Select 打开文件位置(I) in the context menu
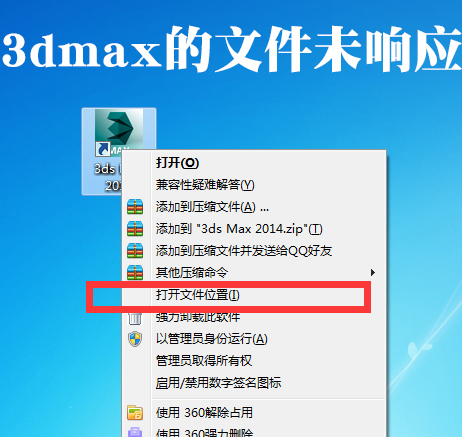This screenshot has width=462, height=437. click(x=198, y=295)
